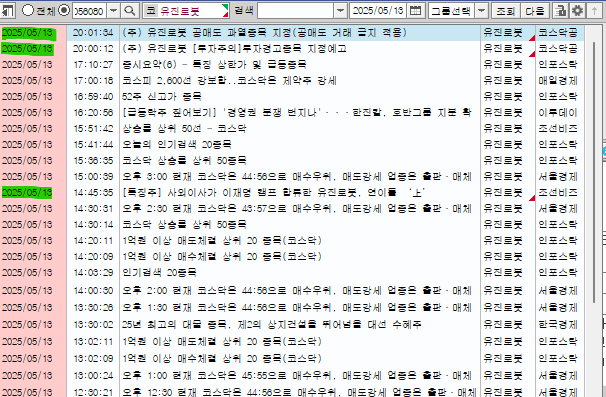Open news '오후 3:00 현재 코스닥은 44:56'
The width and height of the screenshot is (606, 397).
297,177
